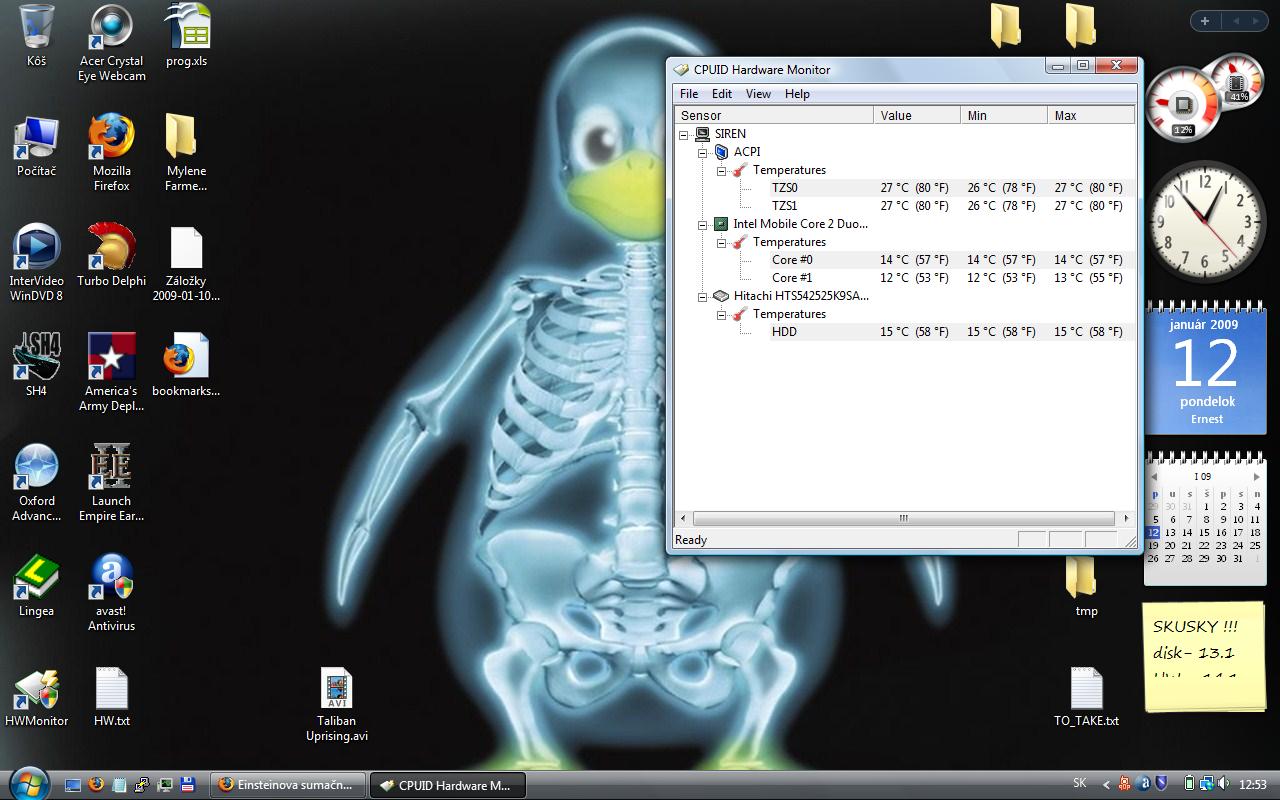Select the HDD temperature row
This screenshot has height=800, width=1280.
point(951,332)
